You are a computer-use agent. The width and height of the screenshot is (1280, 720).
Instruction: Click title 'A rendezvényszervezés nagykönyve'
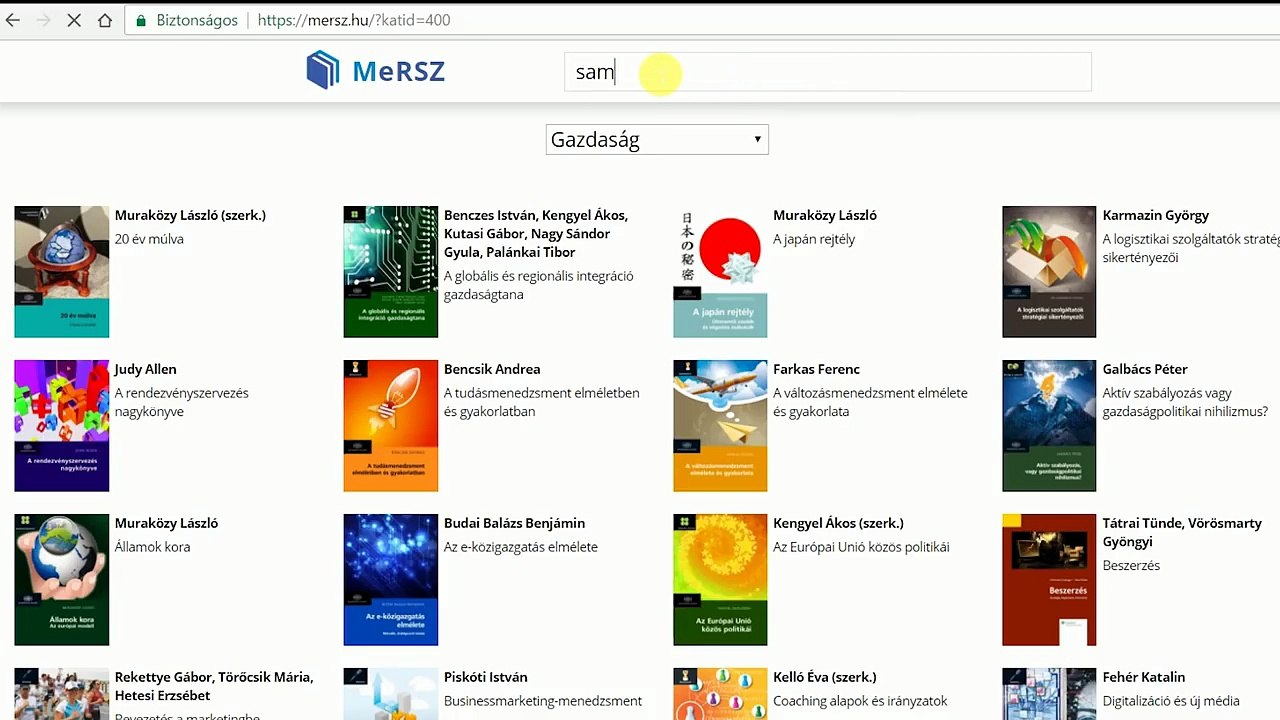coord(181,402)
